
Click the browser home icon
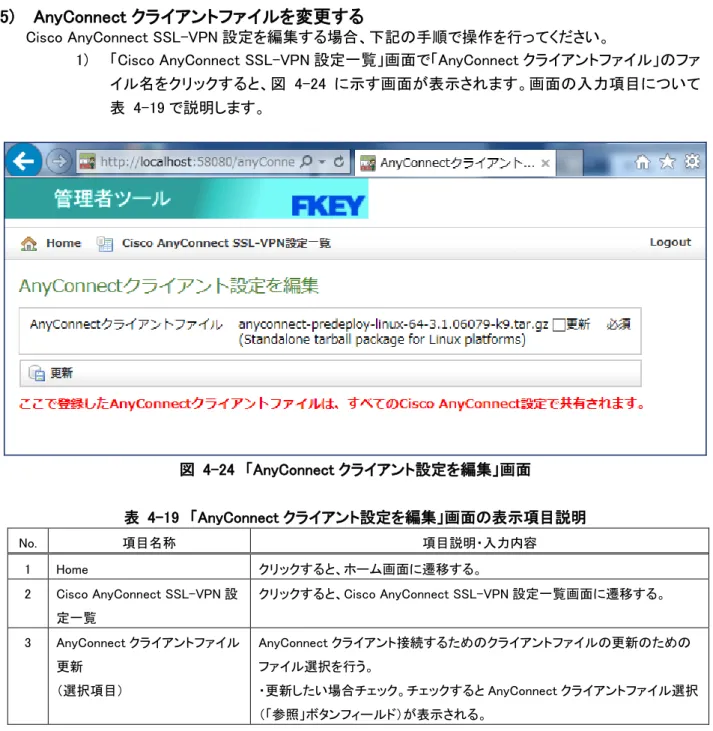click(642, 162)
